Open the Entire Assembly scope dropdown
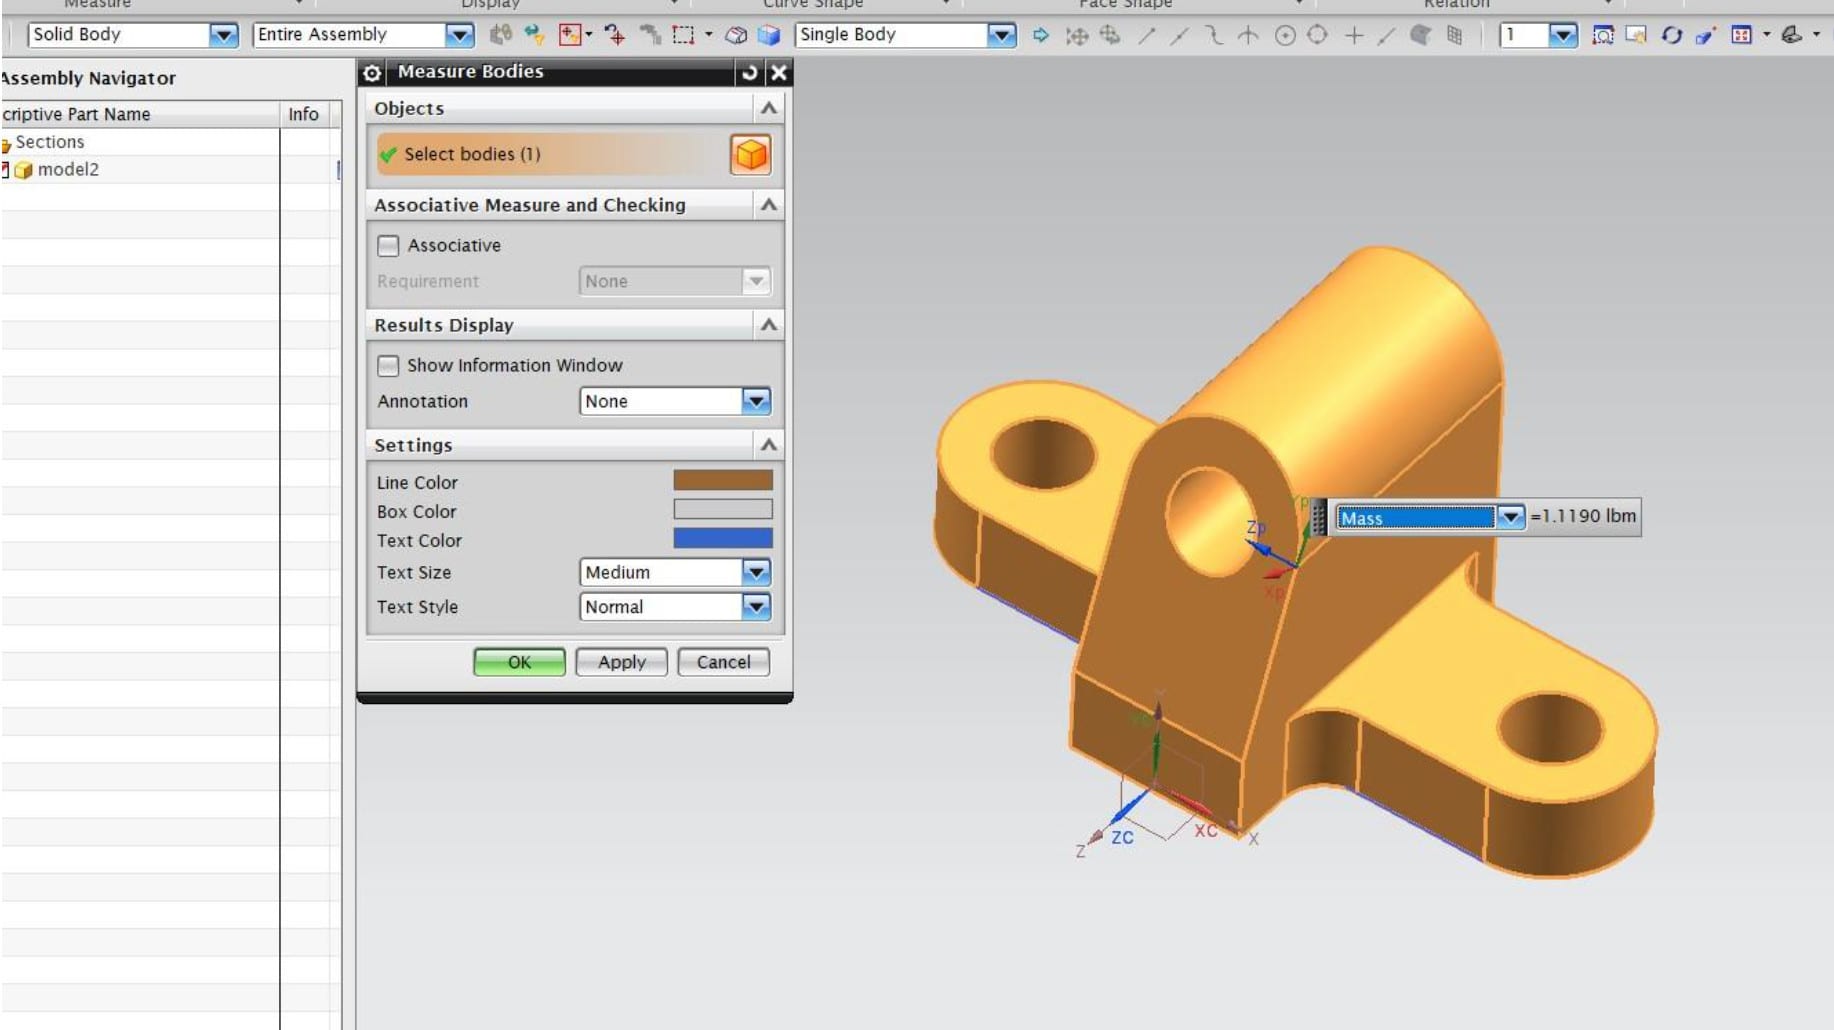This screenshot has height=1030, width=1834. [460, 34]
